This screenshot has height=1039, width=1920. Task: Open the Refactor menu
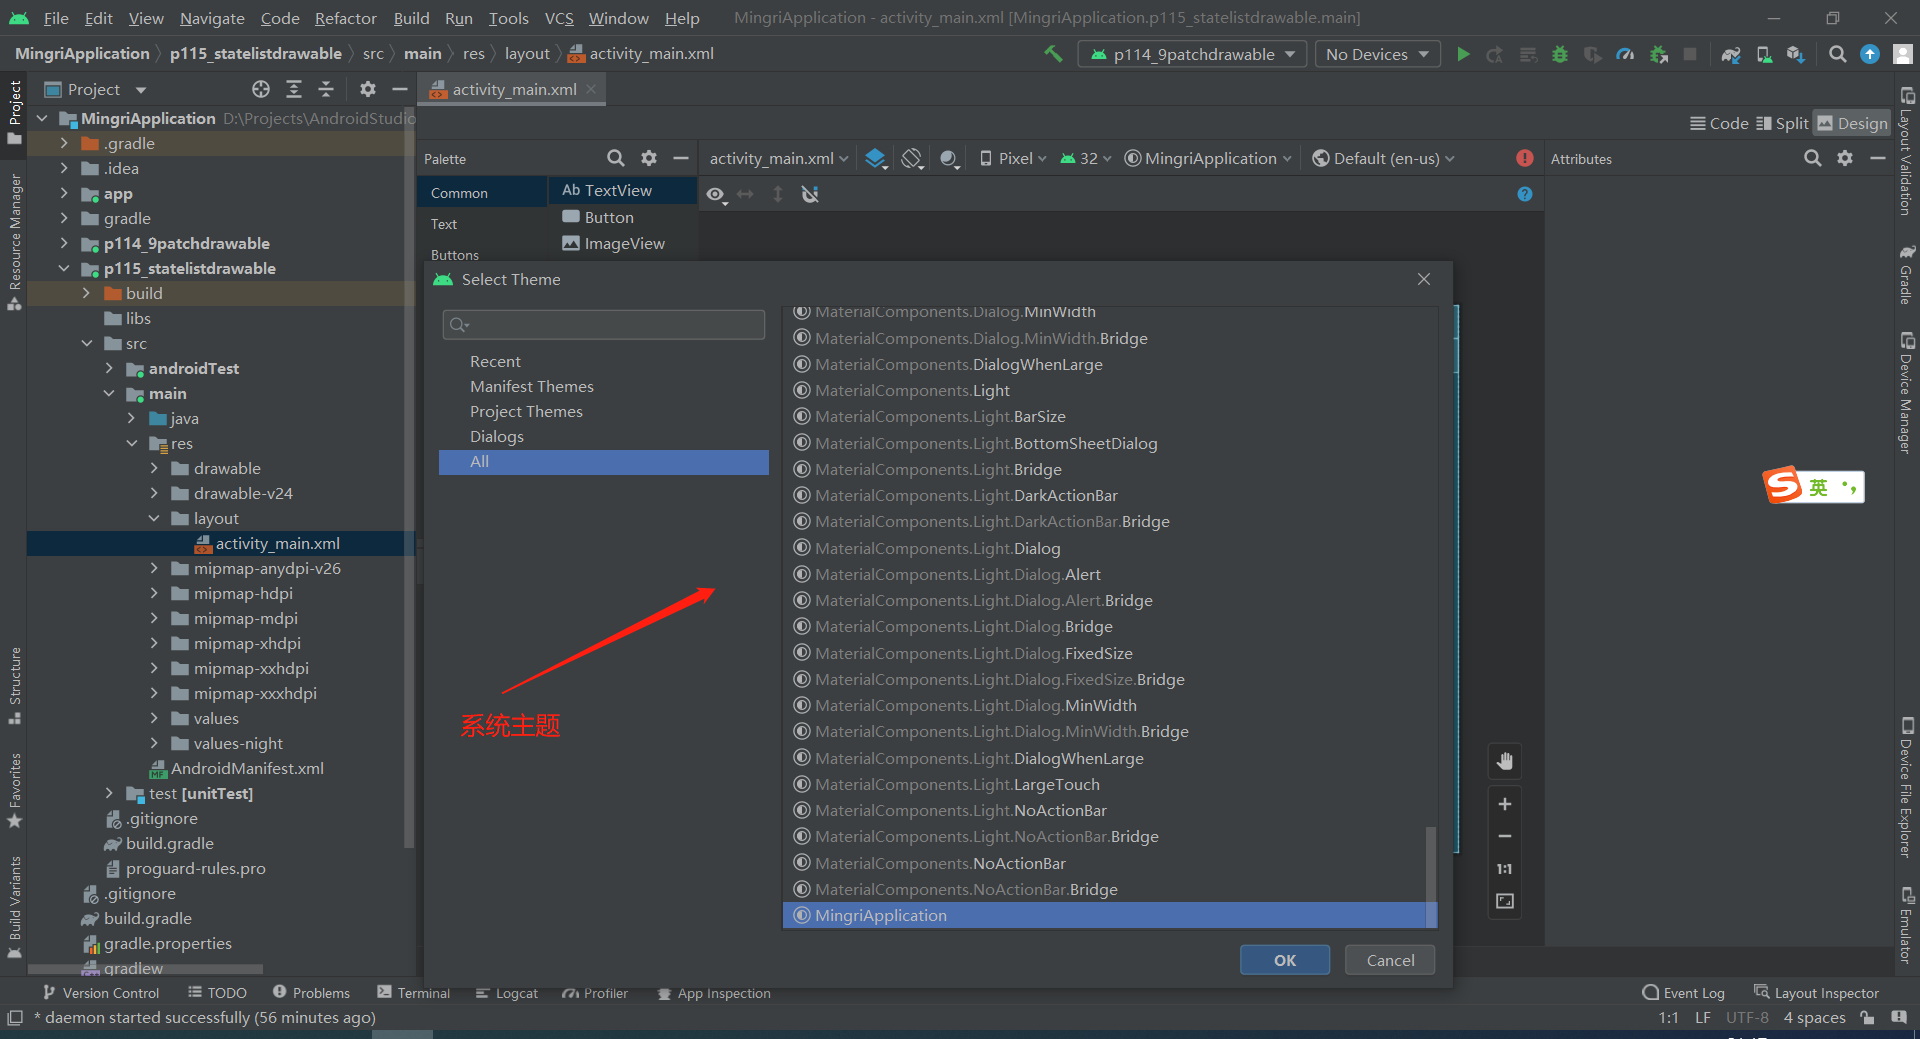coord(345,18)
